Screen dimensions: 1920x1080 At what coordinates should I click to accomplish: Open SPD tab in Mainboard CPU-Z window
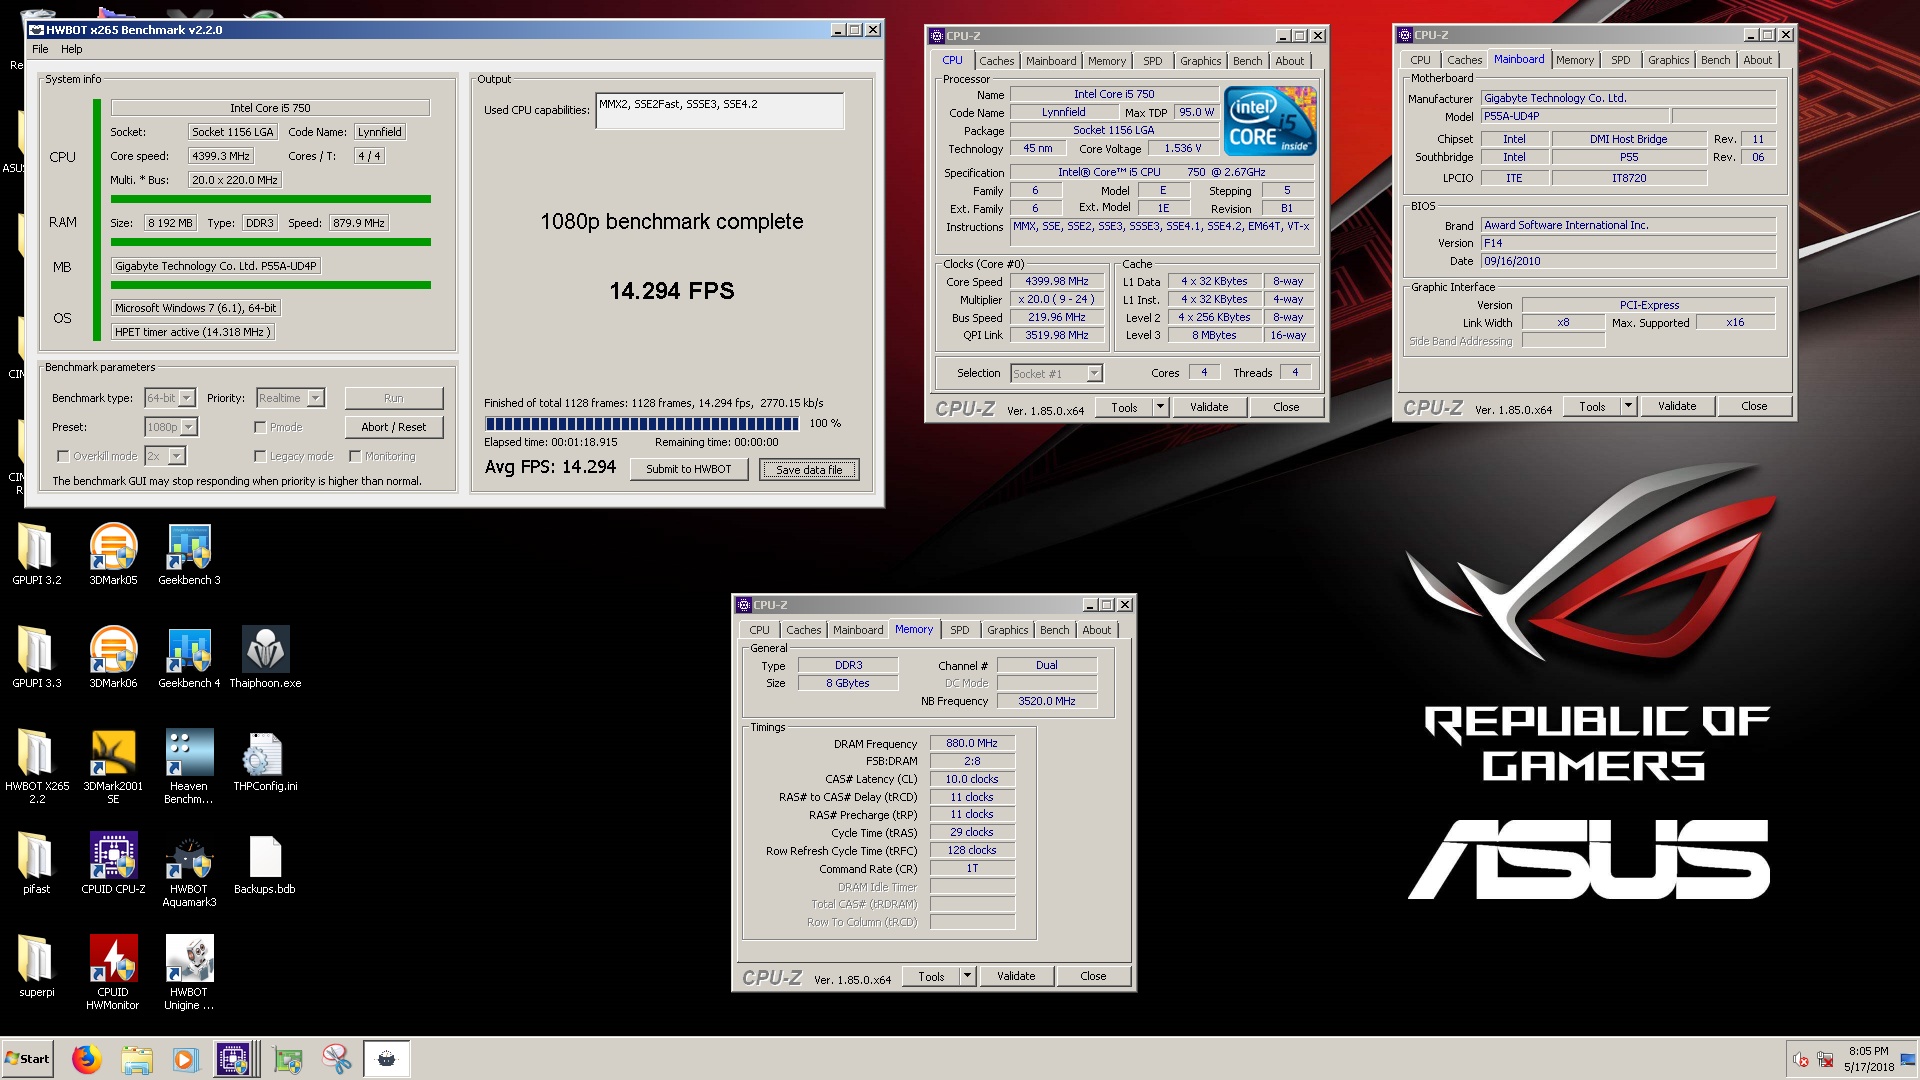tap(1620, 60)
